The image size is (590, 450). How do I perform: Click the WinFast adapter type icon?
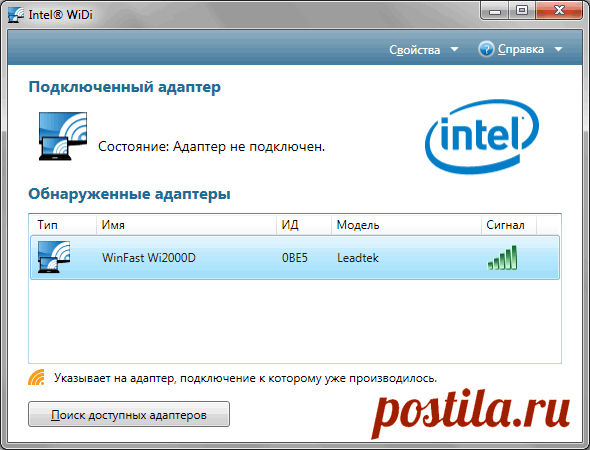point(54,257)
